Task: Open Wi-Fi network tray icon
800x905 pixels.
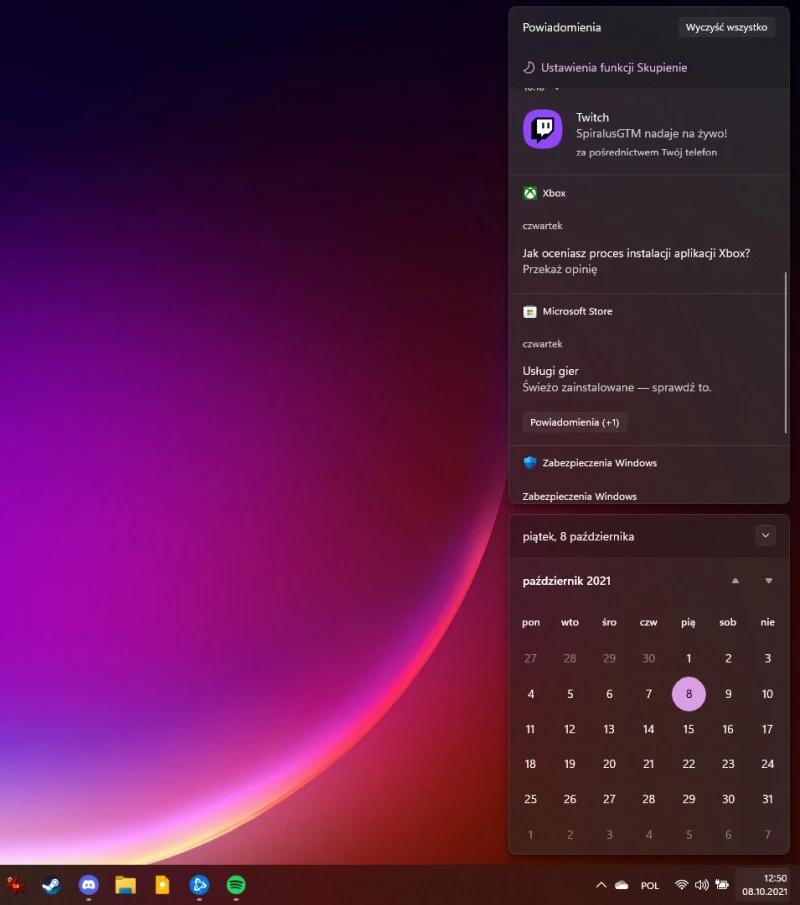Action: [x=682, y=885]
